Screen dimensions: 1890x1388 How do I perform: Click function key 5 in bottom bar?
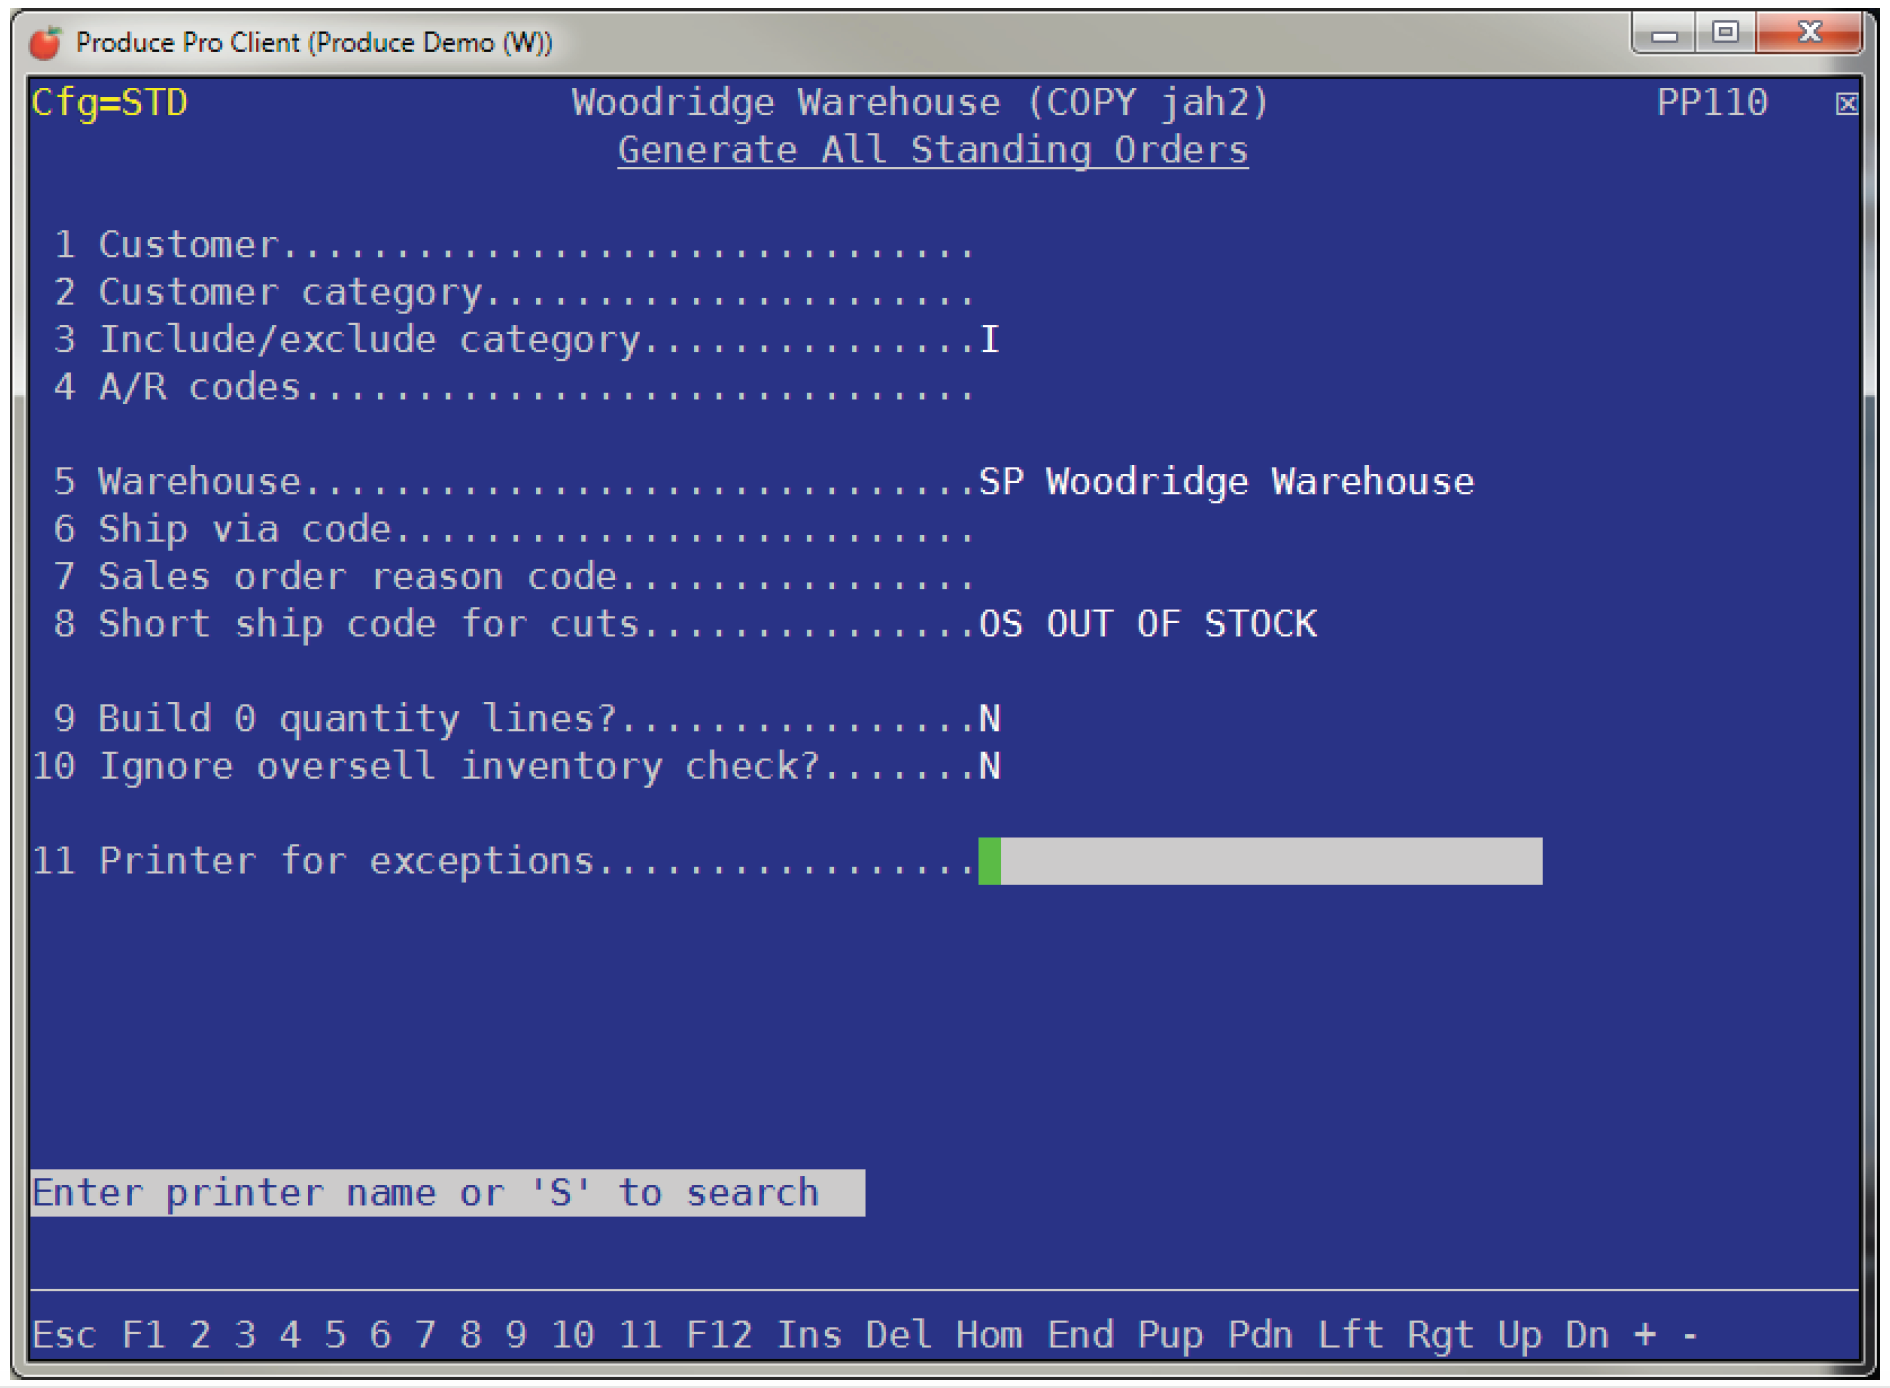click(x=335, y=1335)
